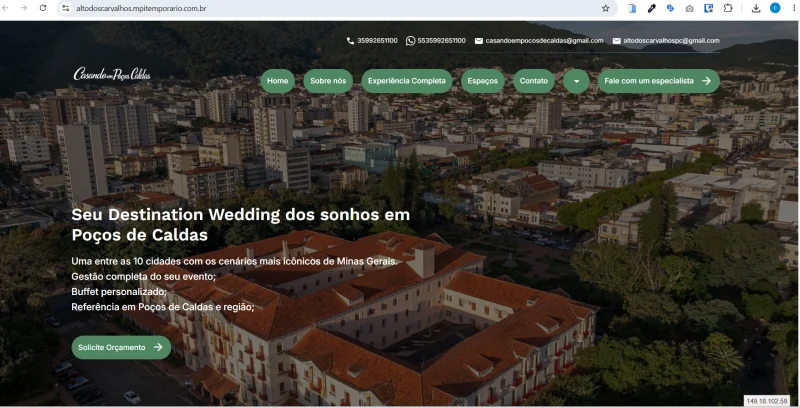This screenshot has height=408, width=800.
Task: Navigate to Espaços
Action: [x=483, y=81]
